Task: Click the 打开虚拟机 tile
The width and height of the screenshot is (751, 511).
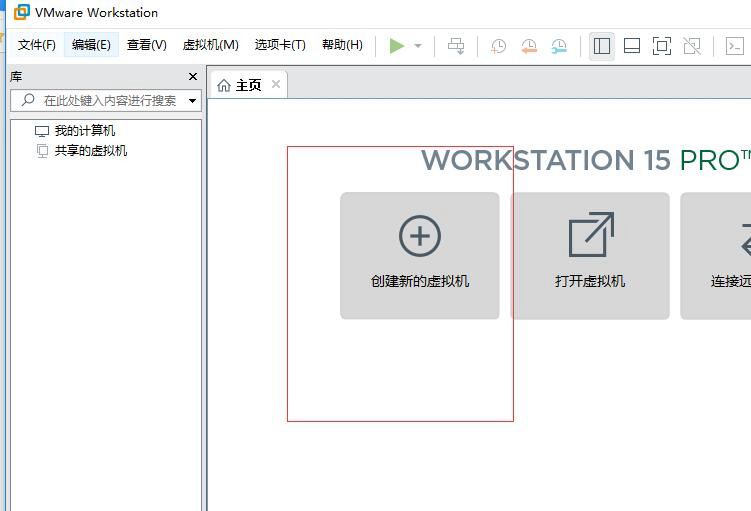Action: pos(590,256)
